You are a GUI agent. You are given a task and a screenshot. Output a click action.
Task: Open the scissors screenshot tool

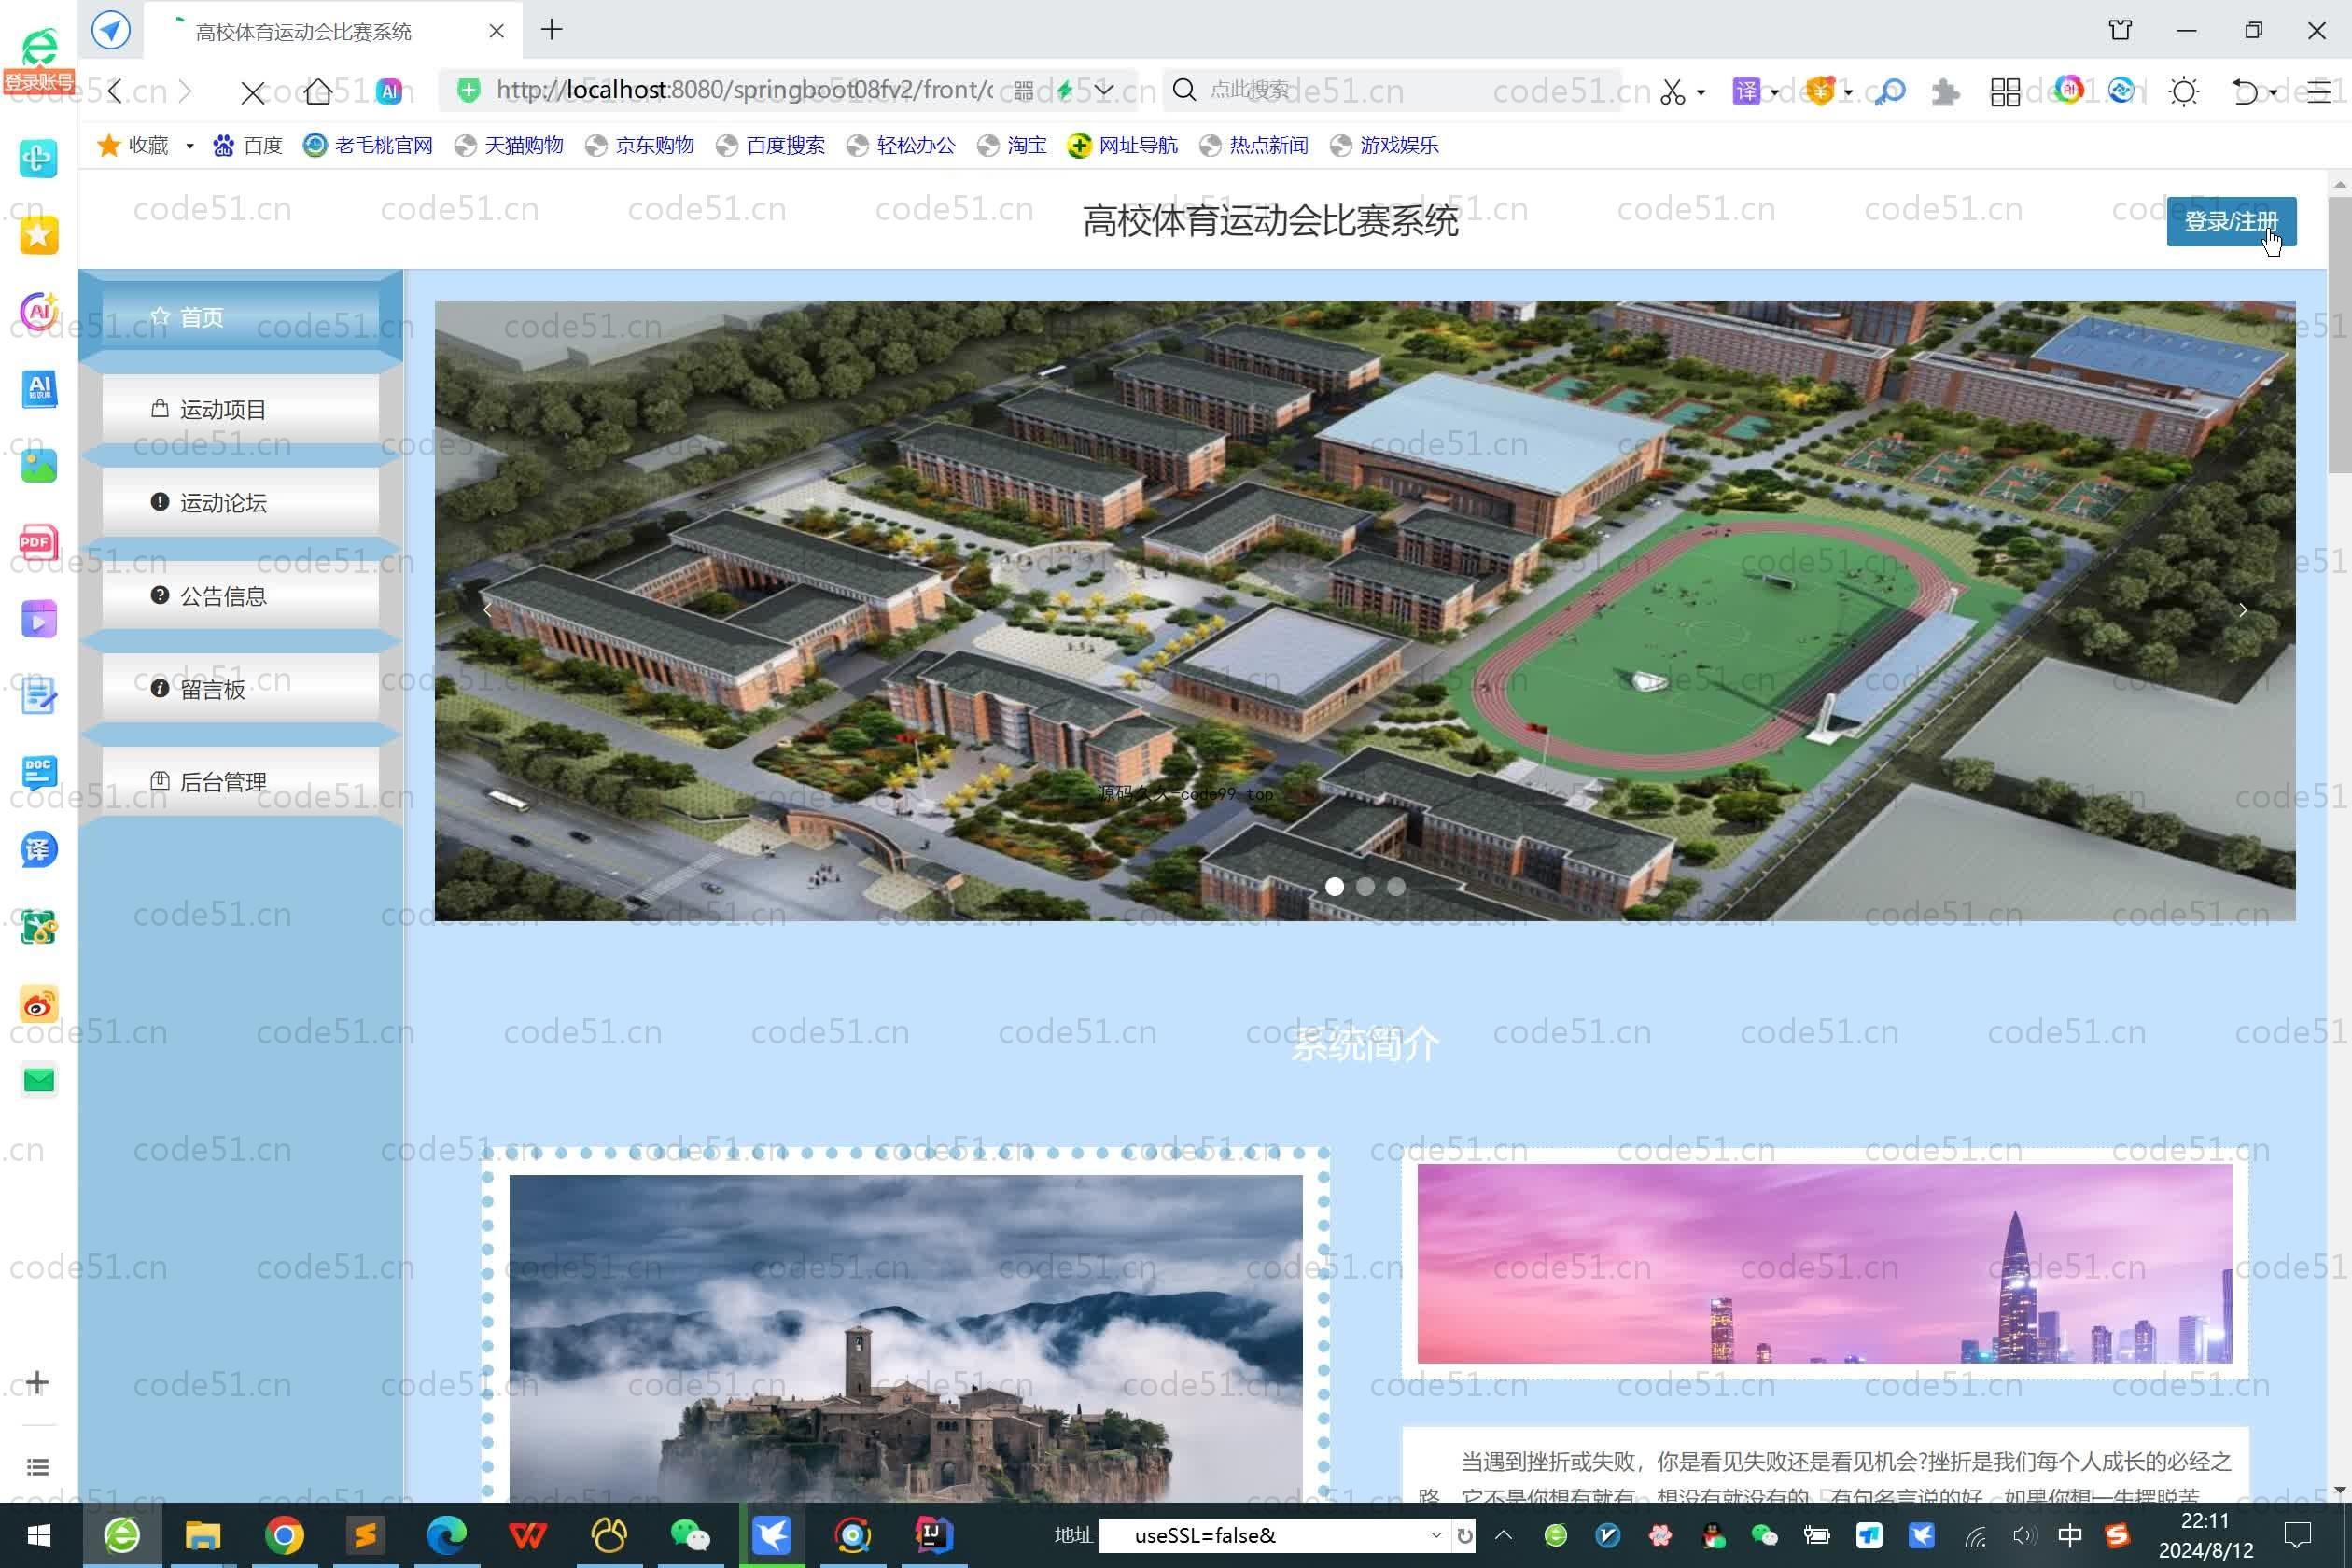point(1672,92)
